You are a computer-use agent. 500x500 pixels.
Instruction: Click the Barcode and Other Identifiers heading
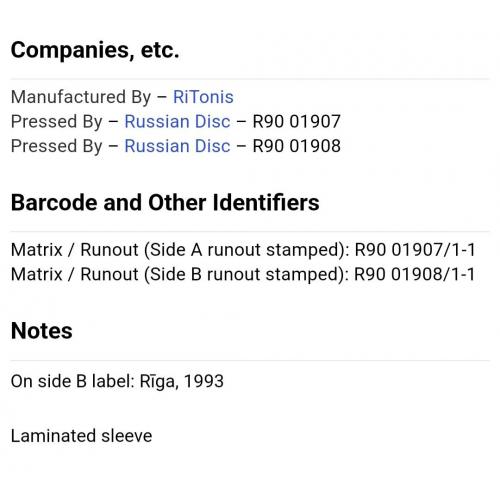pyautogui.click(x=165, y=202)
